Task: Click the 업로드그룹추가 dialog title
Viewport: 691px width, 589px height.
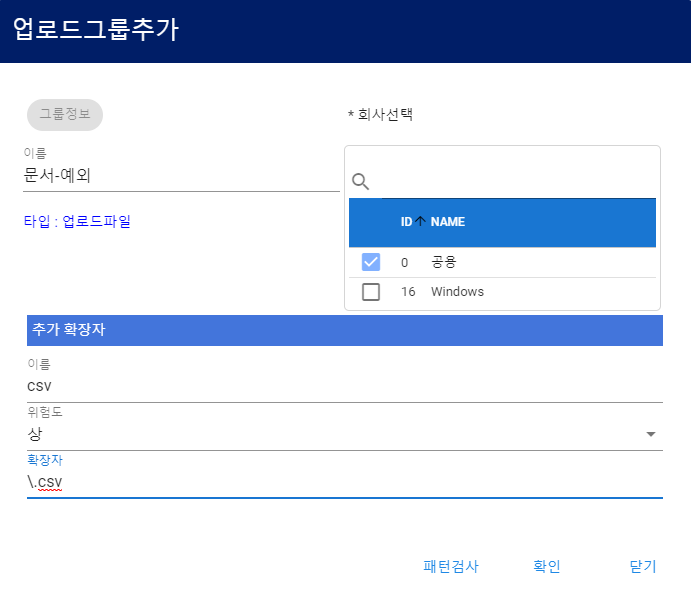Action: 96,30
